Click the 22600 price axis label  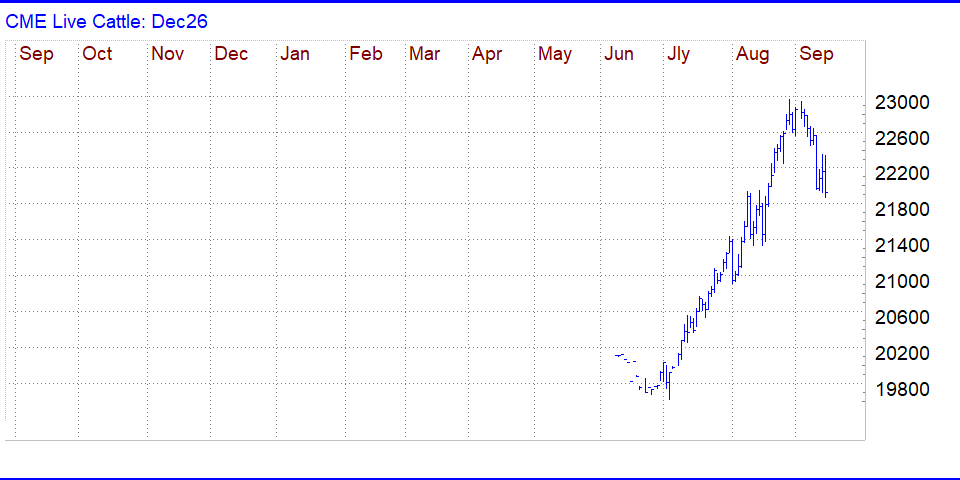902,138
